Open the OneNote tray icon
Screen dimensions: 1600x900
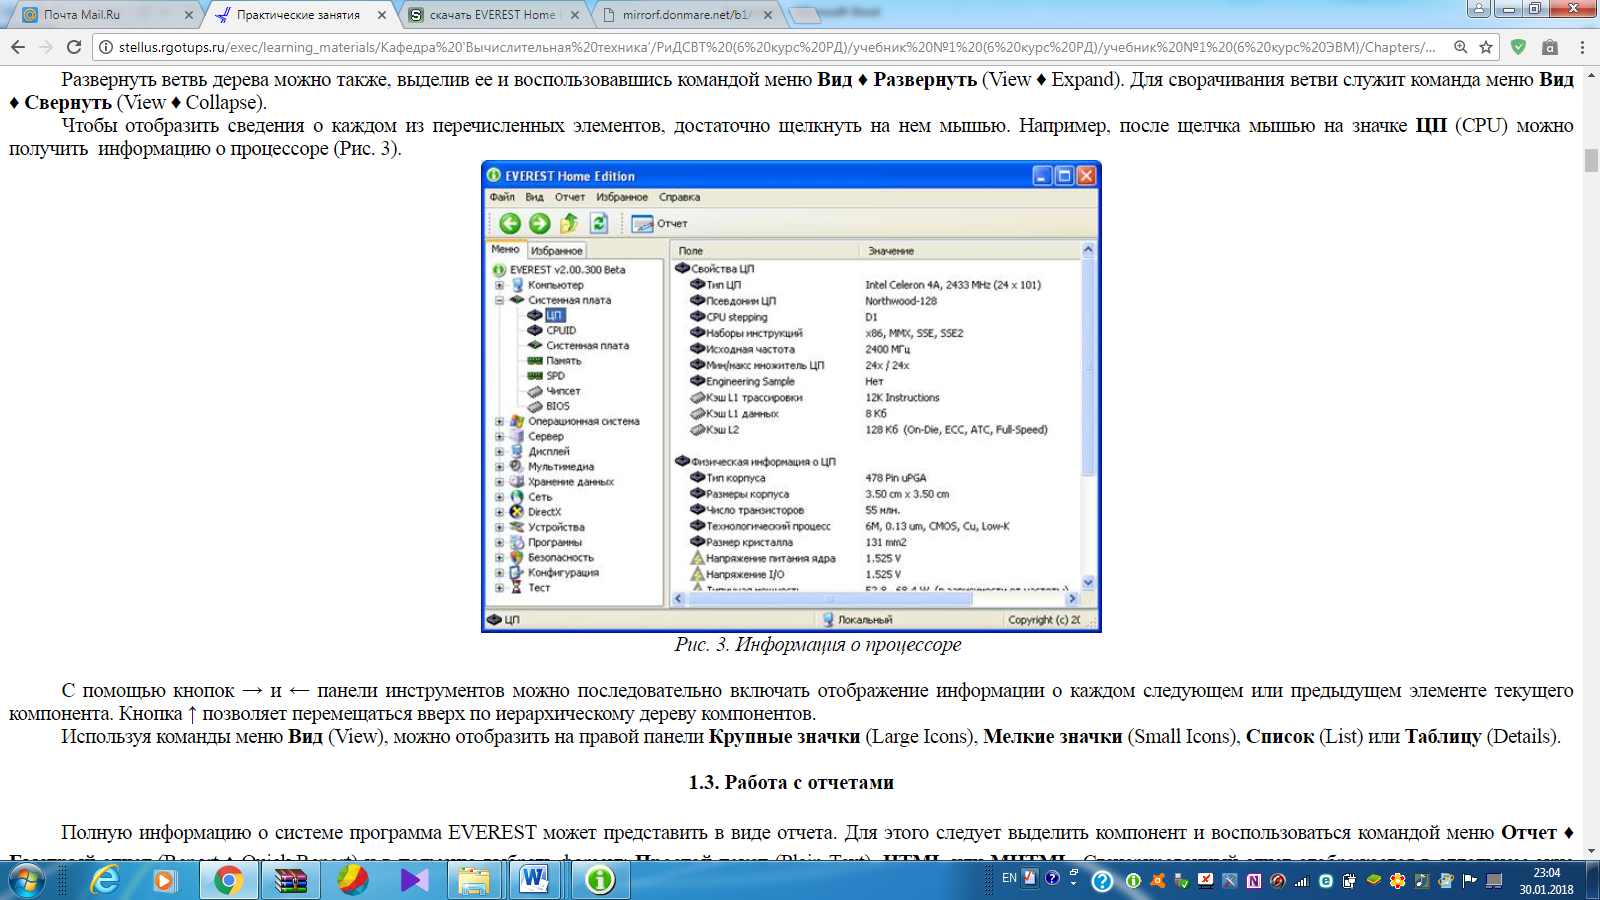pyautogui.click(x=1253, y=881)
